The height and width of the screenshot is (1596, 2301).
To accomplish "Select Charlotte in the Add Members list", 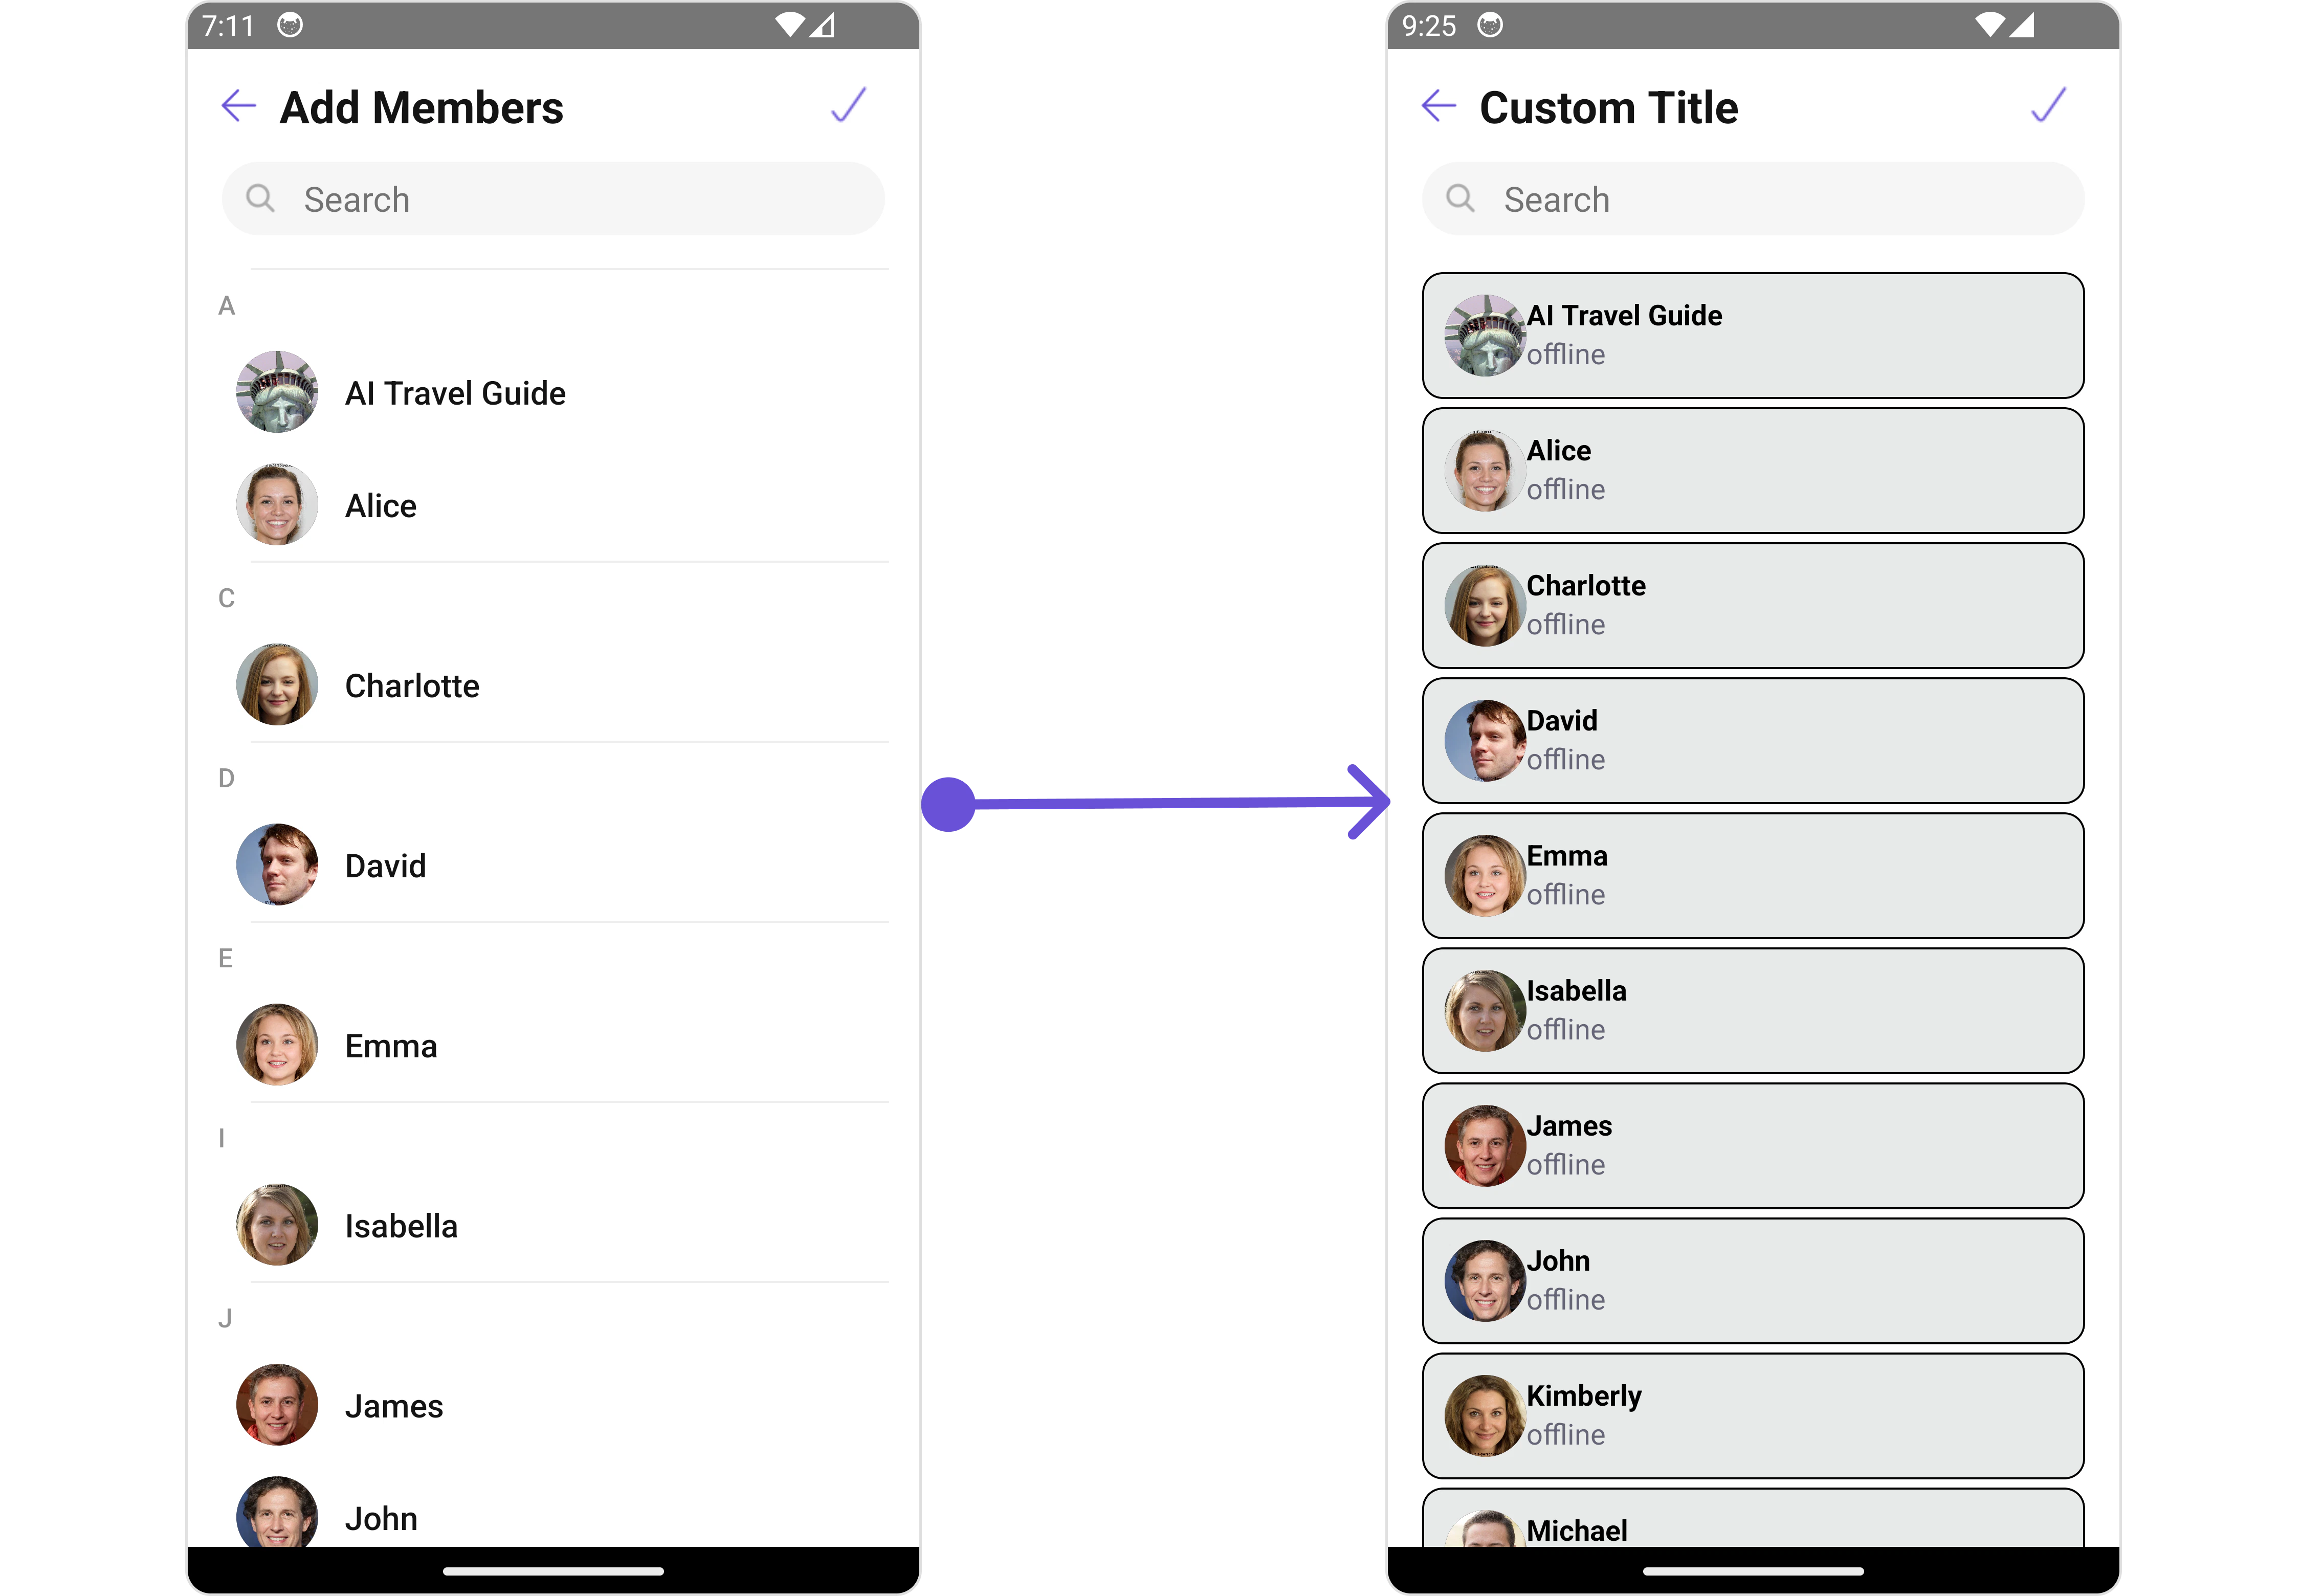I will pyautogui.click(x=553, y=685).
